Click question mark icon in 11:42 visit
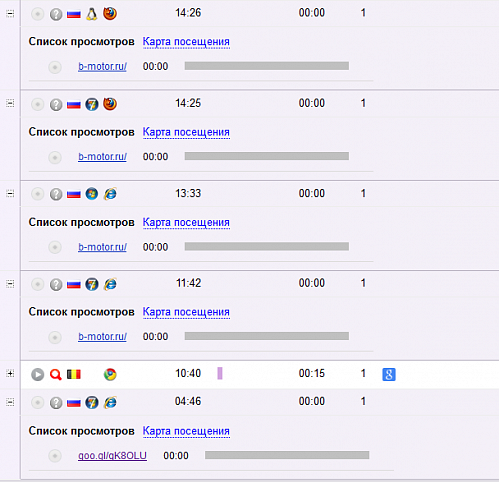 [x=56, y=285]
